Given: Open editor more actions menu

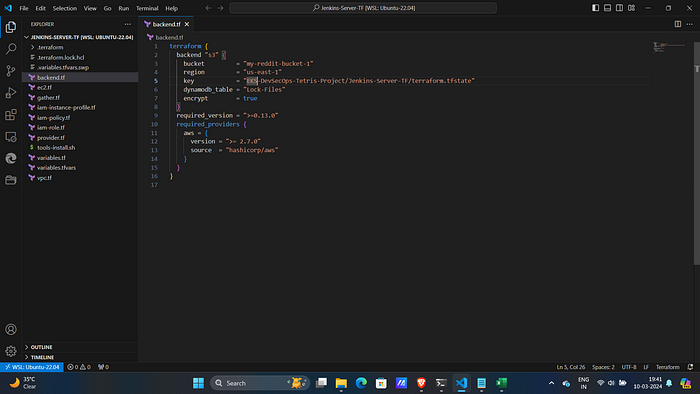Looking at the screenshot, I should point(690,24).
